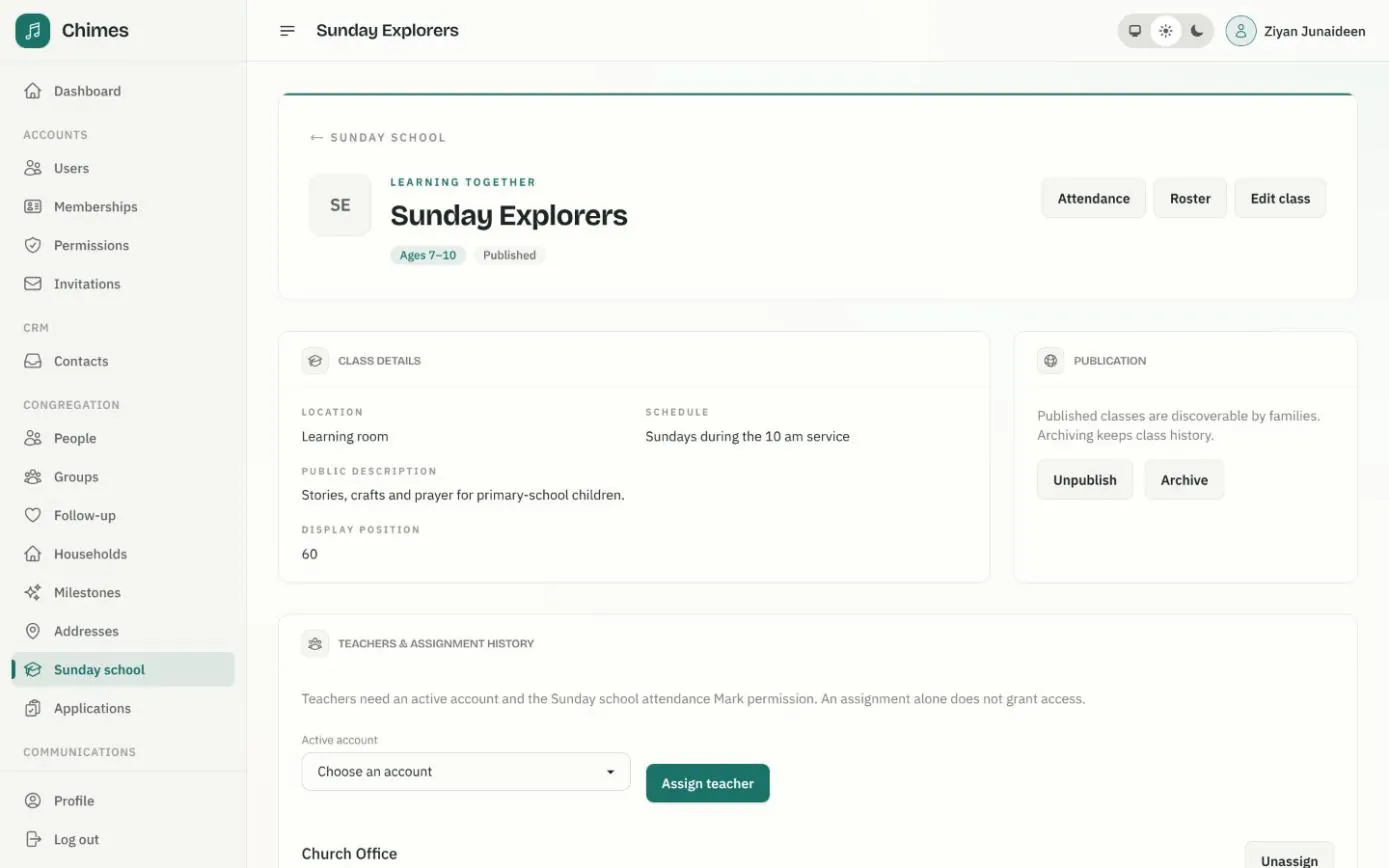Viewport: 1389px width, 868px height.
Task: Click the Log out icon
Action: pos(33,840)
